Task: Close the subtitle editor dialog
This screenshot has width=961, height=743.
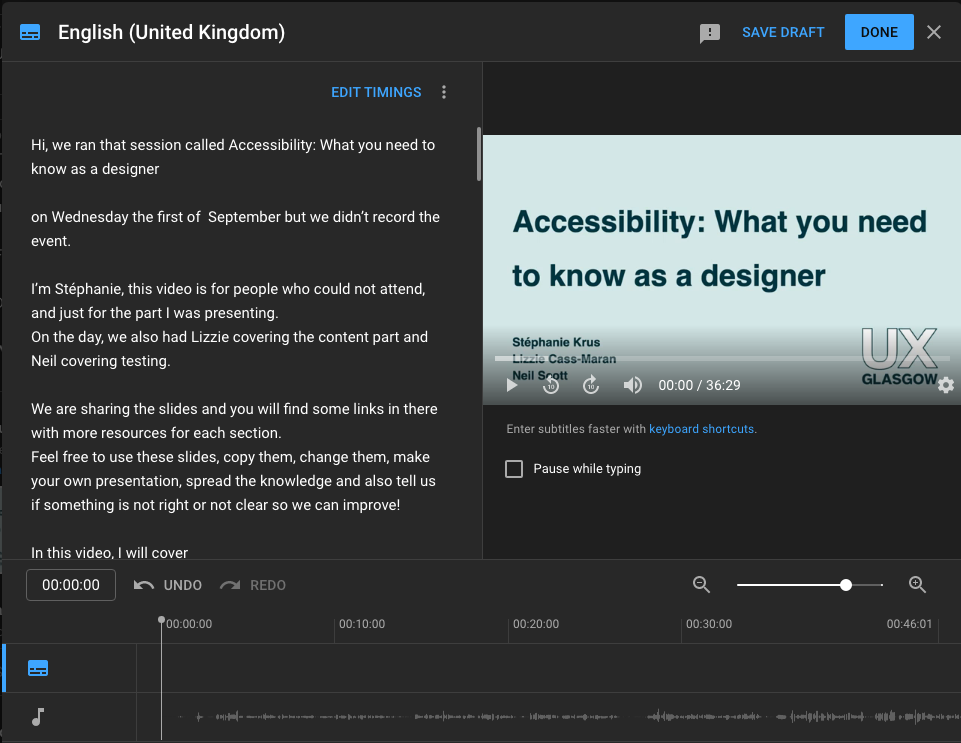Action: point(933,32)
